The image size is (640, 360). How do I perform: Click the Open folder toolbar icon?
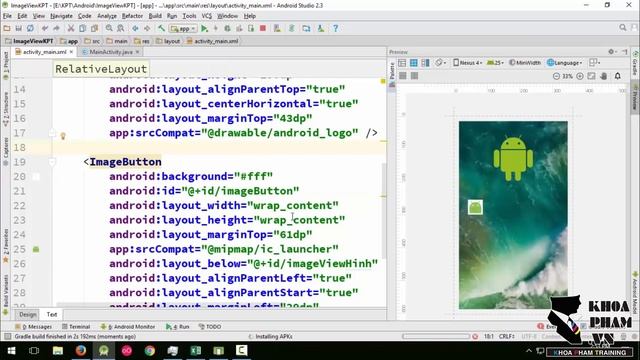[7, 29]
